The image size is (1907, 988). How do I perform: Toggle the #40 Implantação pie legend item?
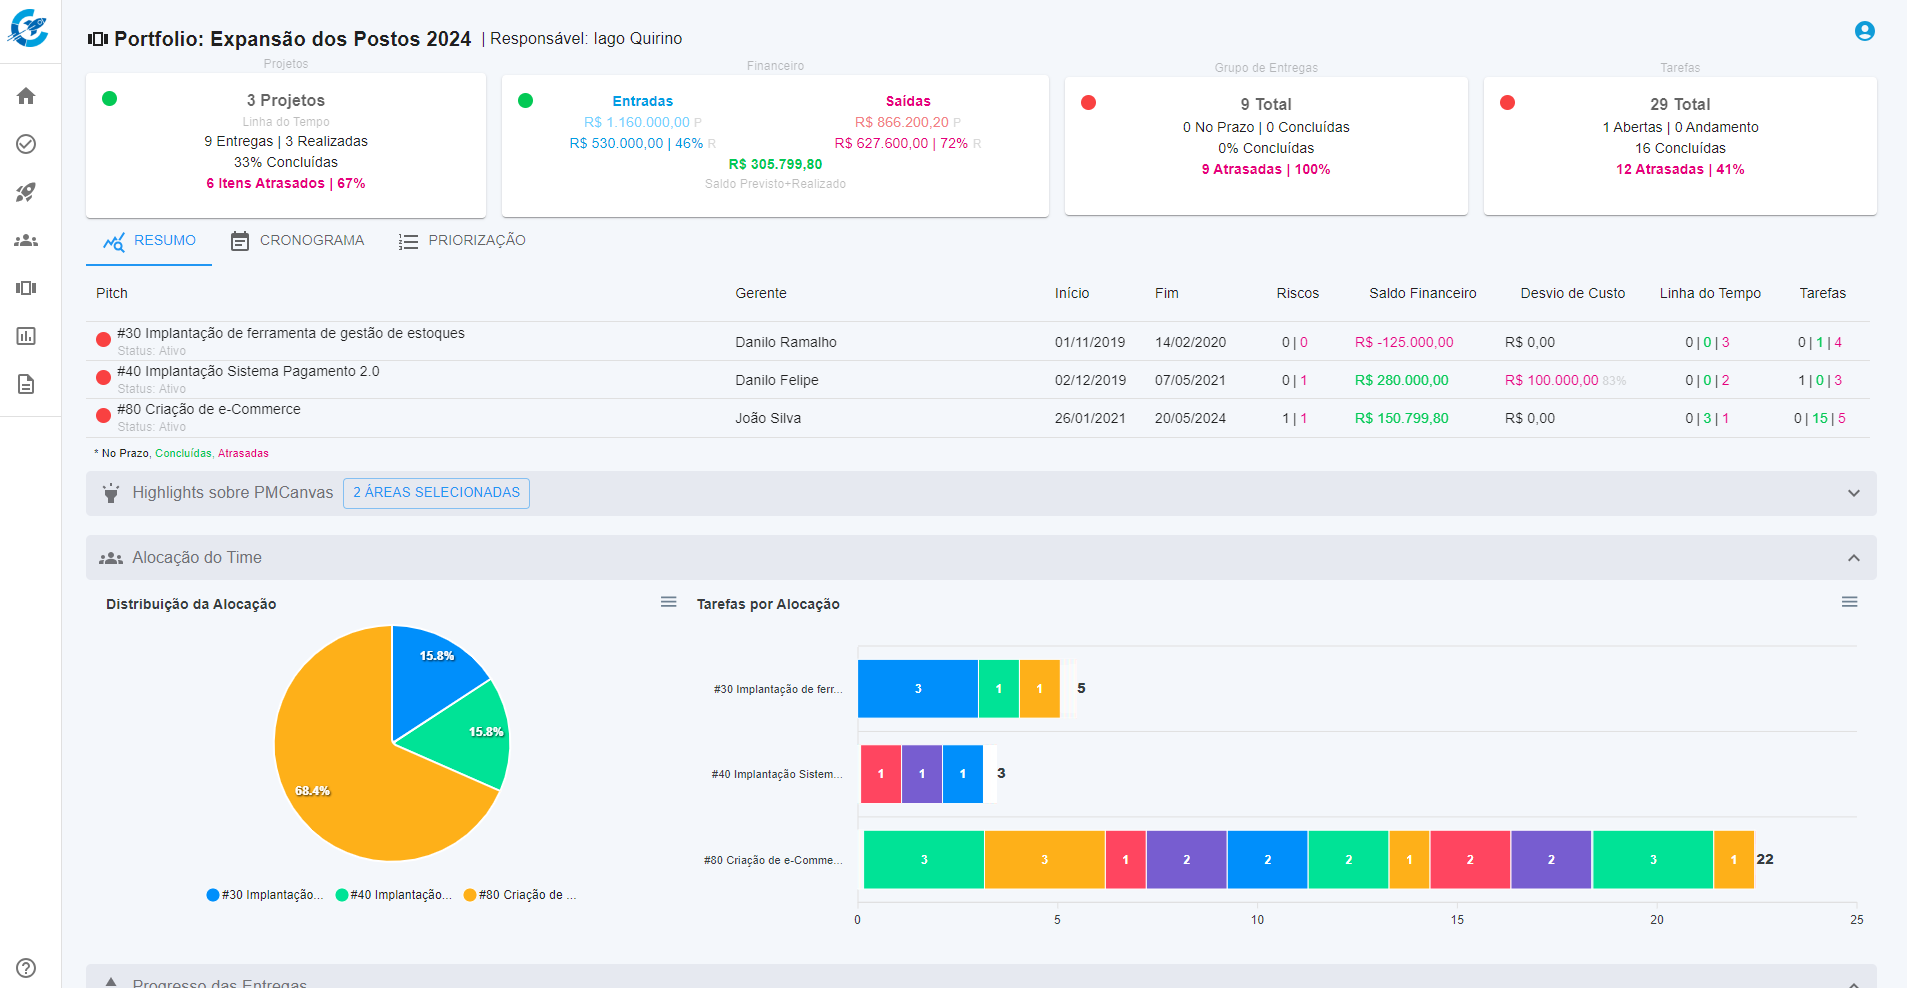pos(395,895)
